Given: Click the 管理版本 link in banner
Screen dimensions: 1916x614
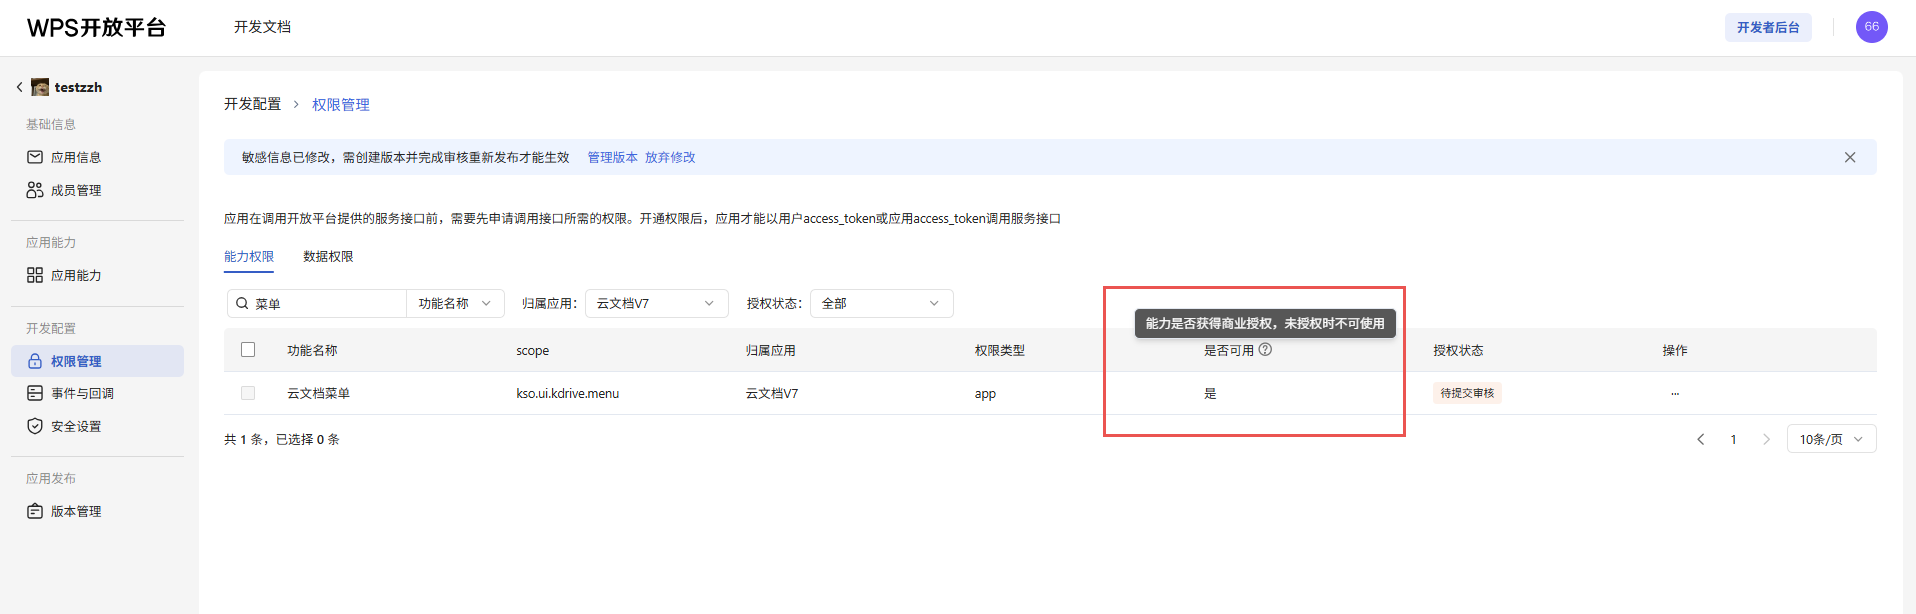Looking at the screenshot, I should (612, 158).
